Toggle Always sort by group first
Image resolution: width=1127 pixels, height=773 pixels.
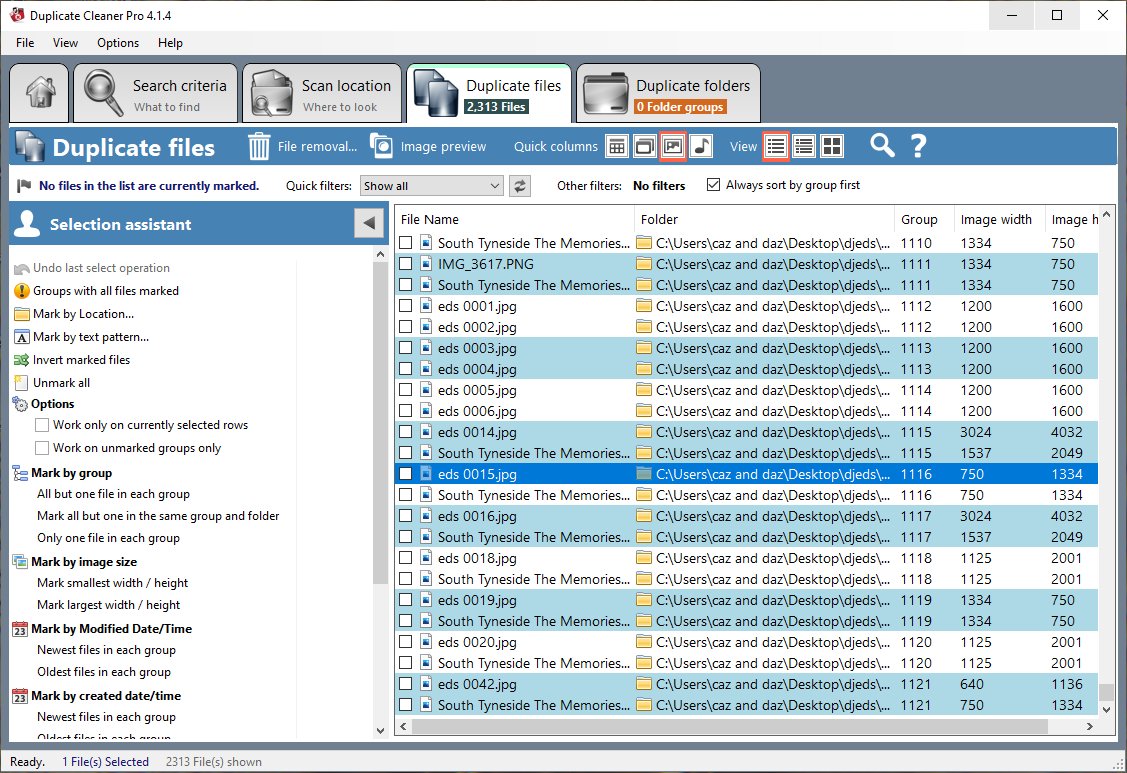point(713,185)
